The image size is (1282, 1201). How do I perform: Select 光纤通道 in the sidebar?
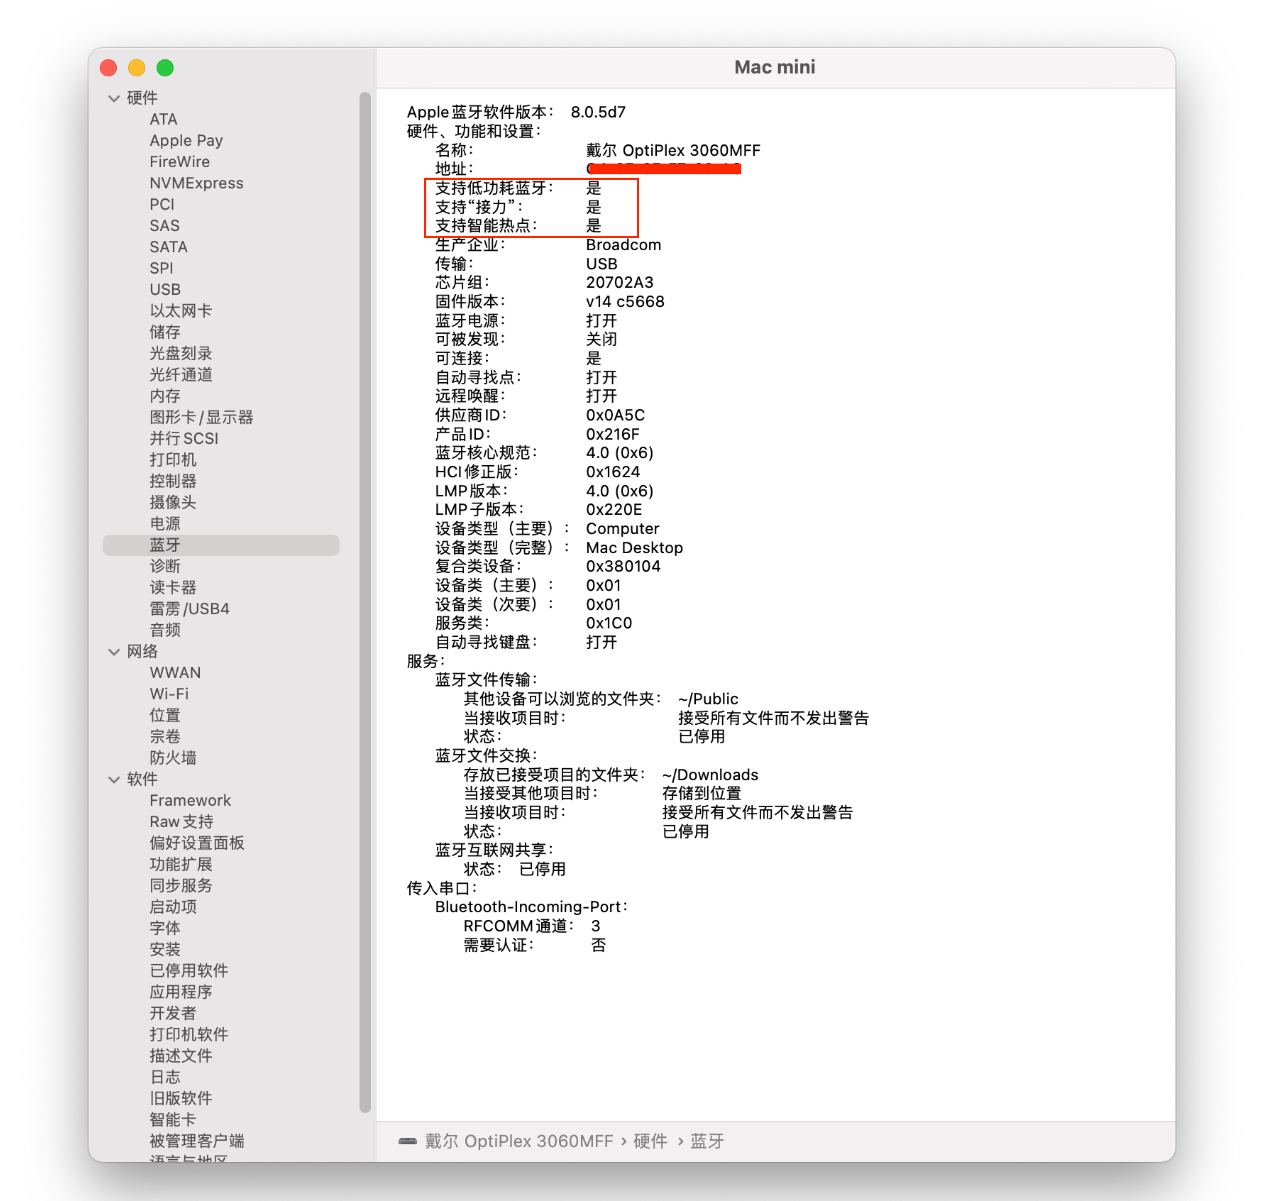coord(181,375)
